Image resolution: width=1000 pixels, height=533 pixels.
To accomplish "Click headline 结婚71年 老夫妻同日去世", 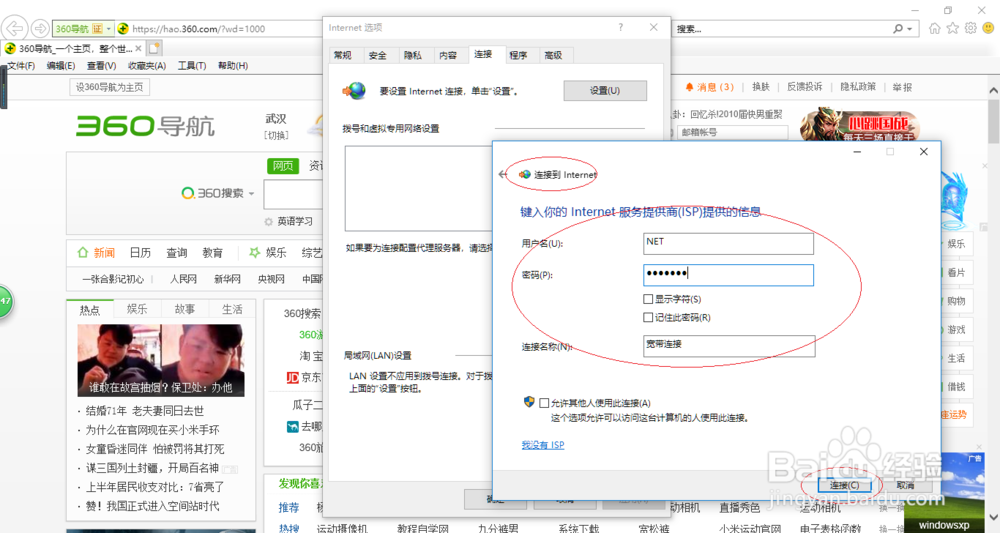I will pos(145,411).
